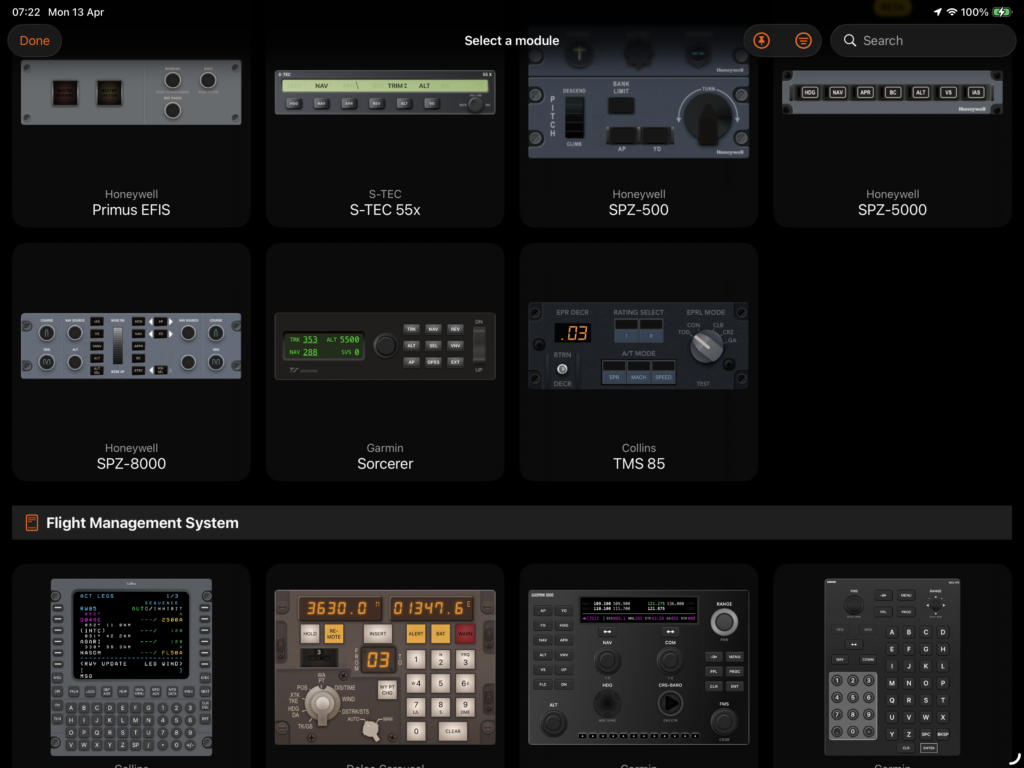This screenshot has width=1024, height=768.
Task: Select the Garmin module with RANGE knob
Action: [638, 665]
